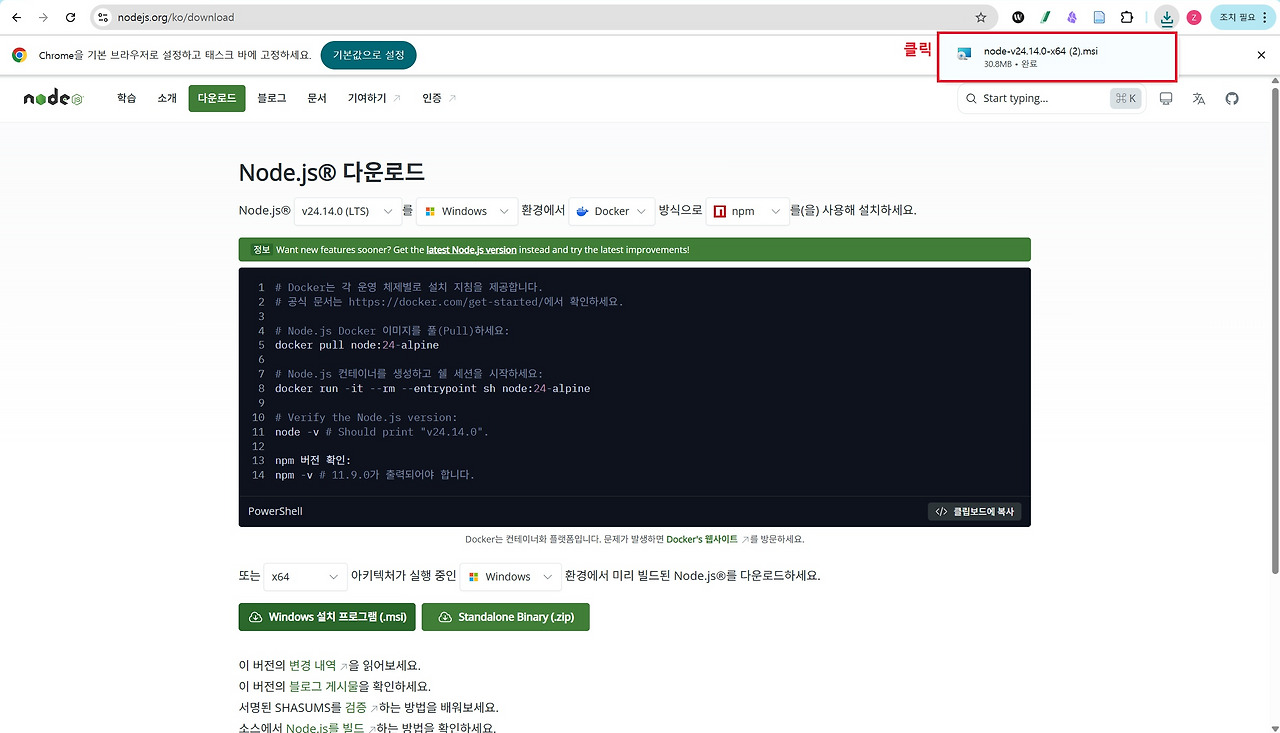The height and width of the screenshot is (733, 1280).
Task: Copy code with 클립보드에 복사 button
Action: tap(975, 511)
